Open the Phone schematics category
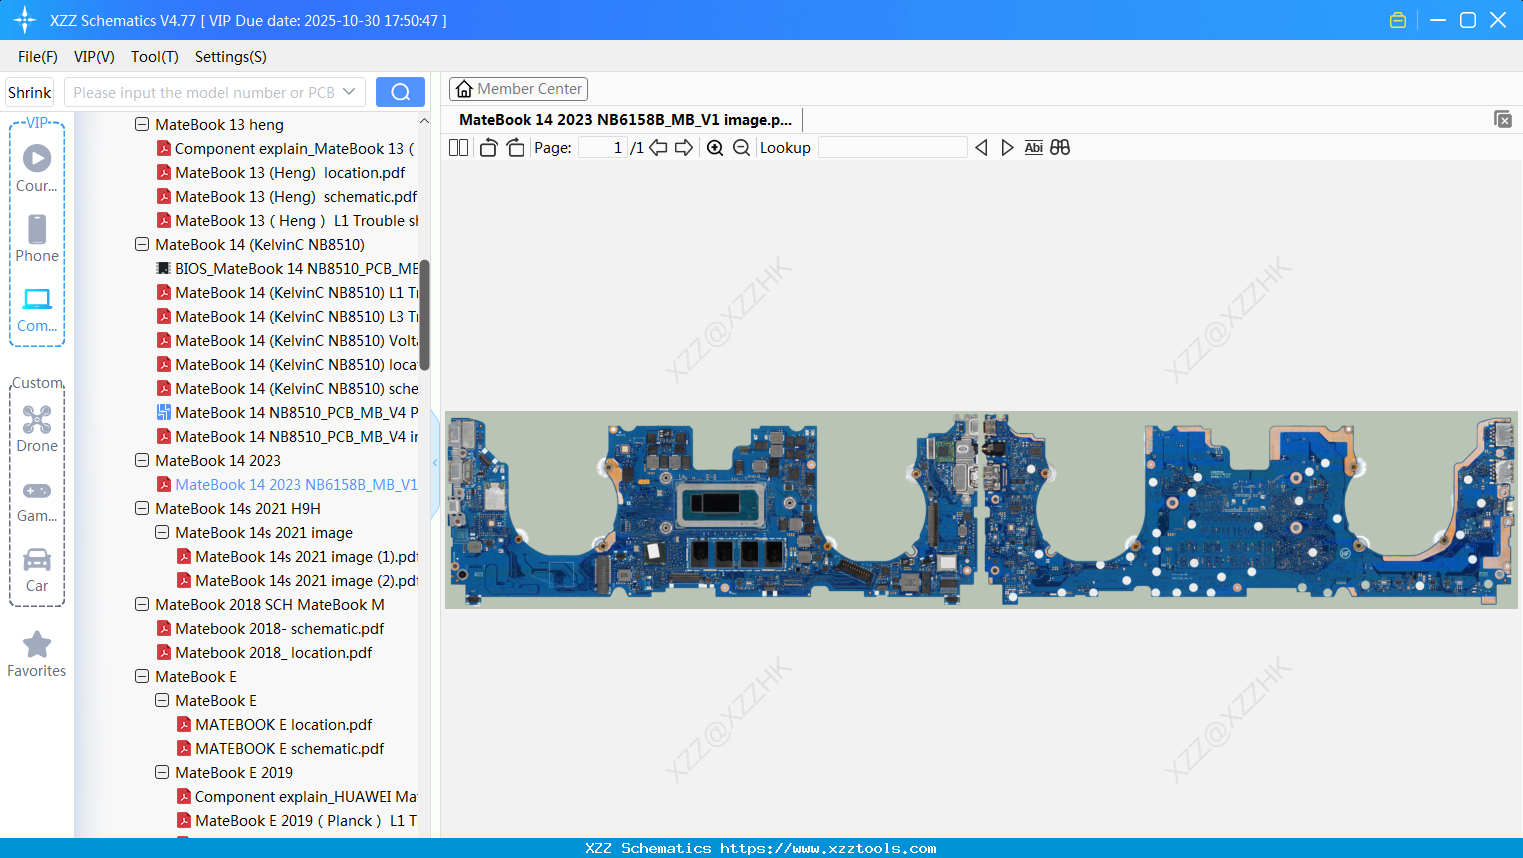Screen dimensions: 1523x858 pos(37,239)
